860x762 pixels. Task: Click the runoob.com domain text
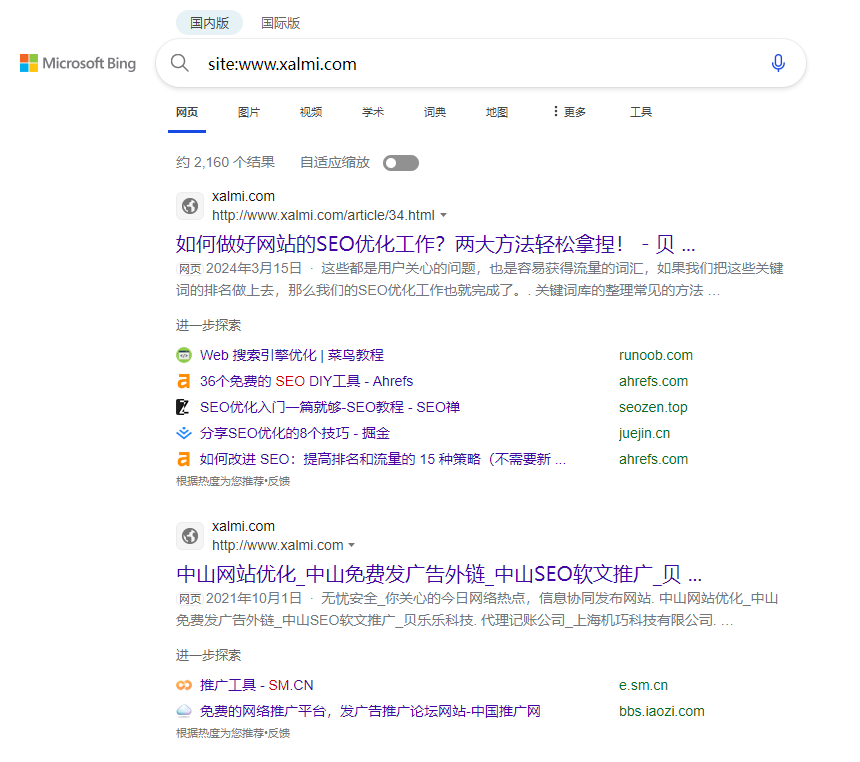coord(655,355)
